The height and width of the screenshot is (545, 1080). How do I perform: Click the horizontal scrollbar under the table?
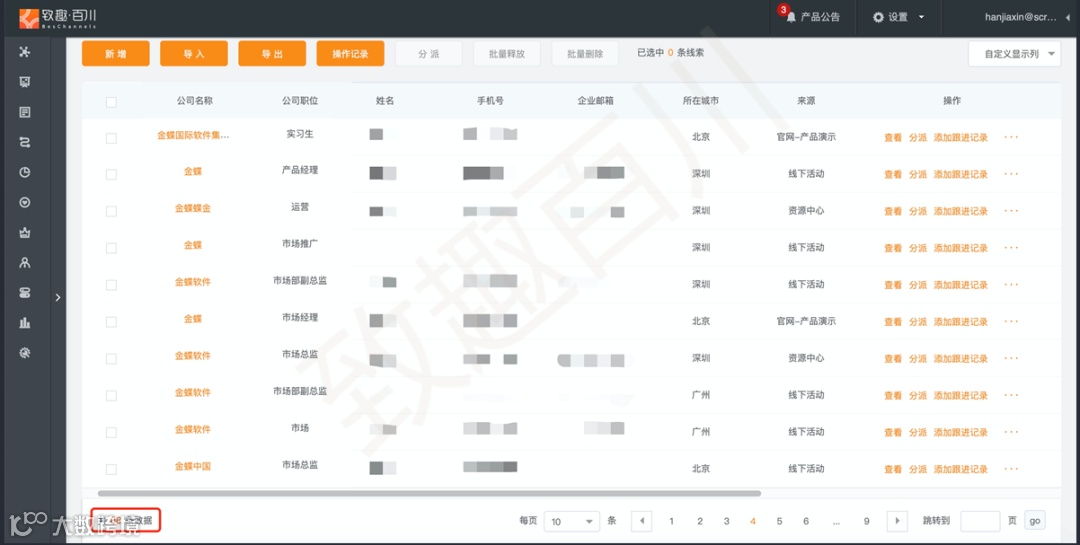pyautogui.click(x=429, y=493)
